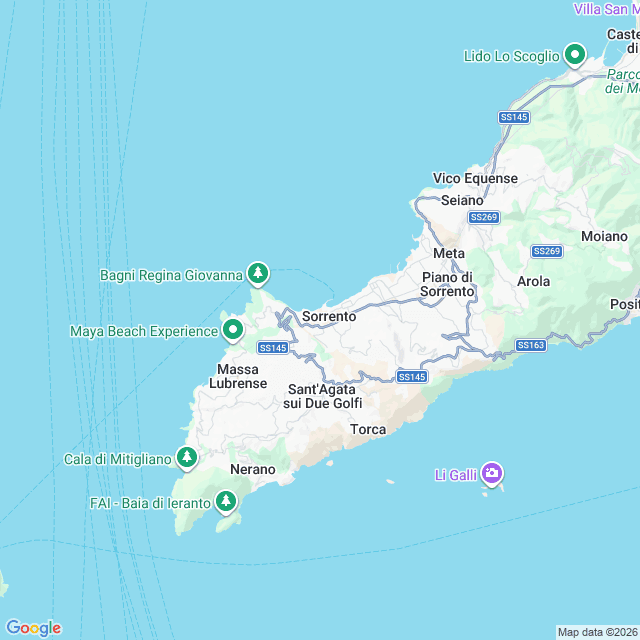Click the SS269 shield near Moiano

(547, 251)
